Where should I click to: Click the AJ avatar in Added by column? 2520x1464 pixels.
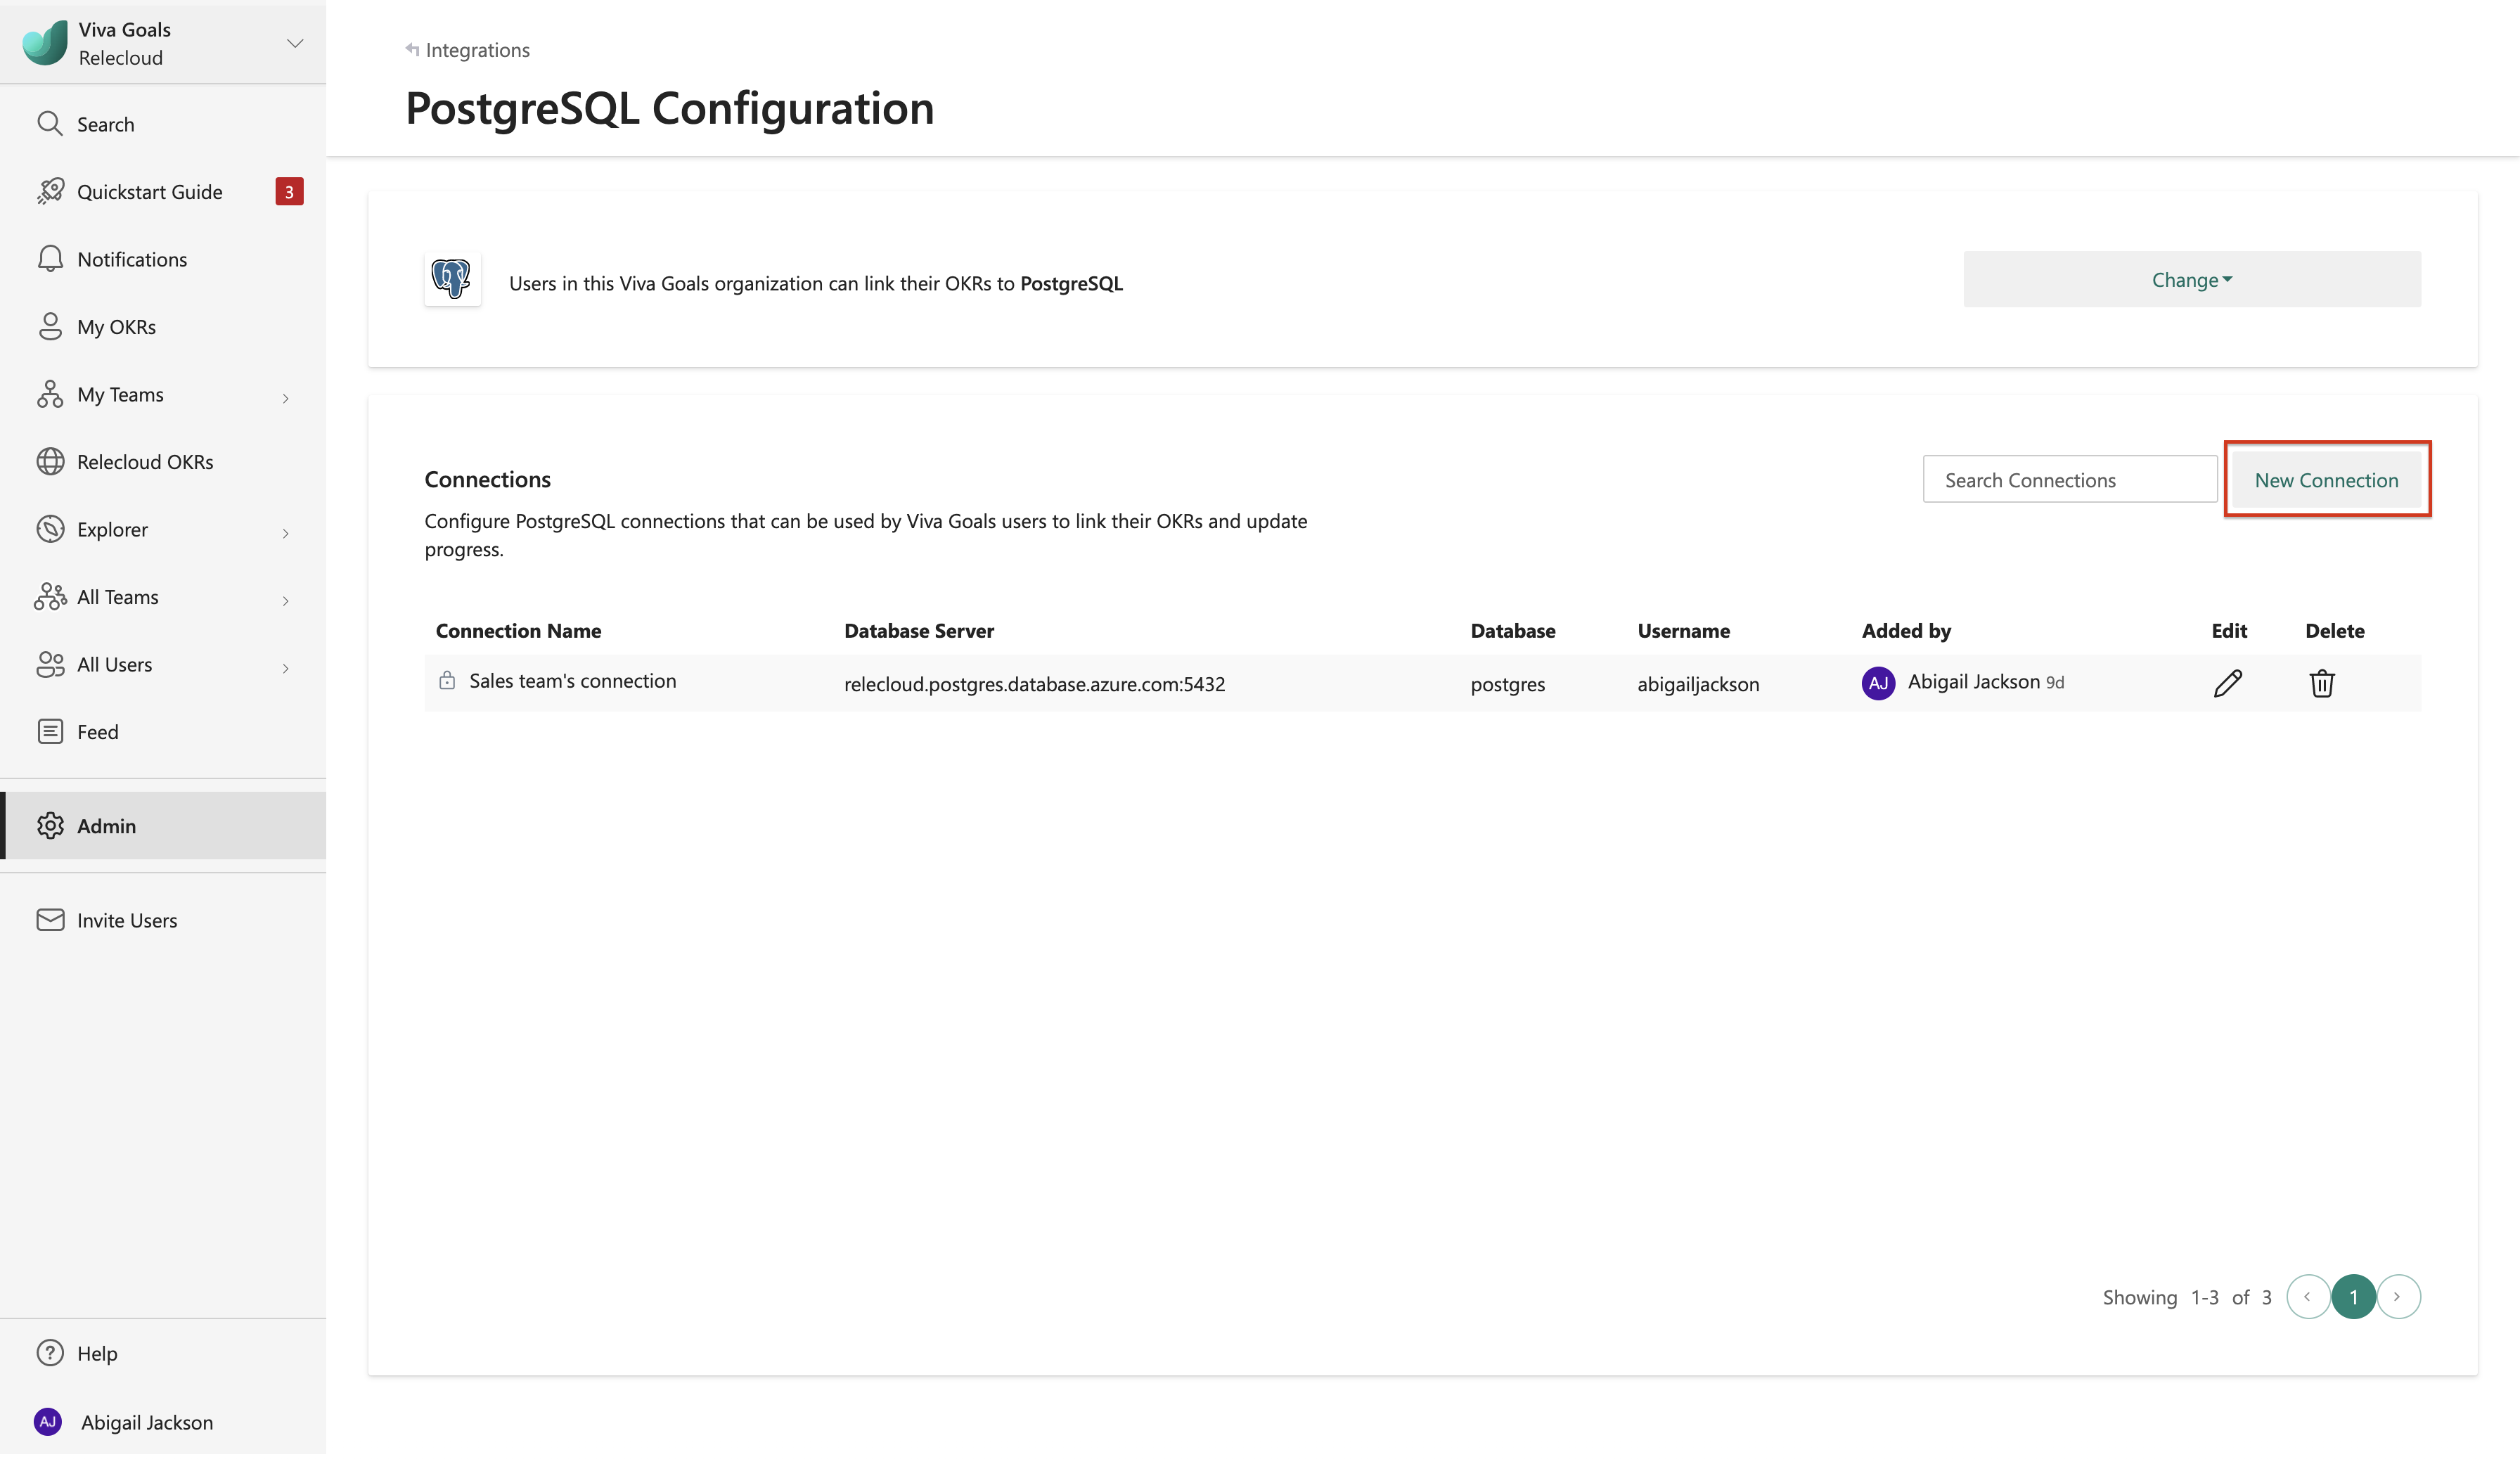pyautogui.click(x=1878, y=683)
